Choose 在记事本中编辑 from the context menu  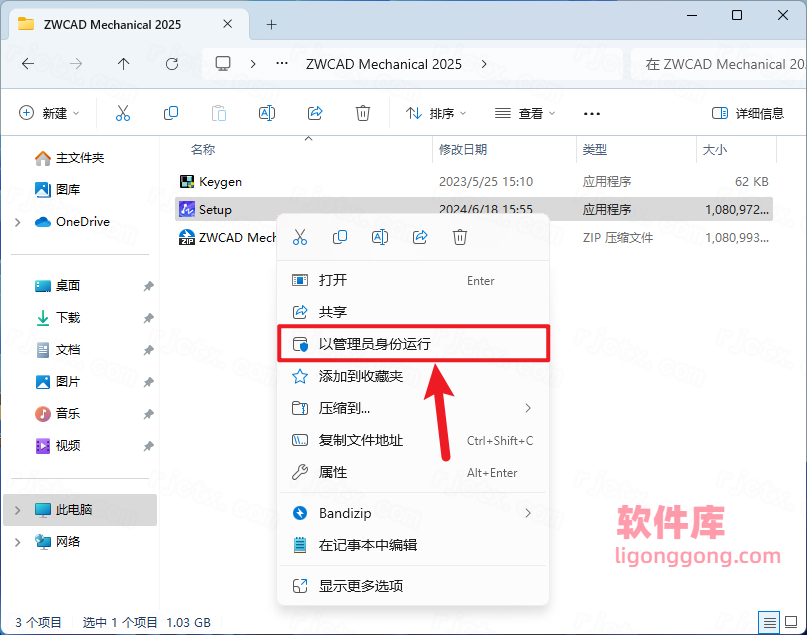[413, 545]
